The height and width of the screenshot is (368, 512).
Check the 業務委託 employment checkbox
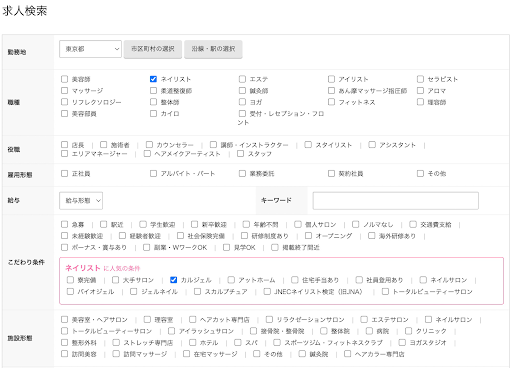pyautogui.click(x=242, y=173)
